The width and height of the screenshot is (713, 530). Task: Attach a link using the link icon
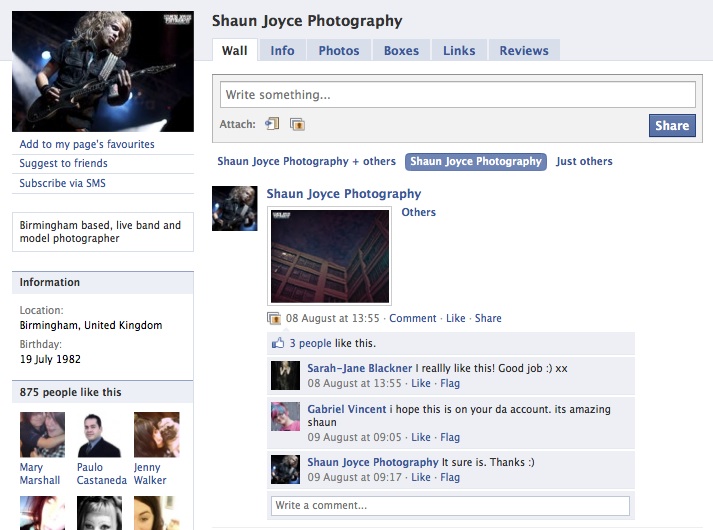point(272,124)
